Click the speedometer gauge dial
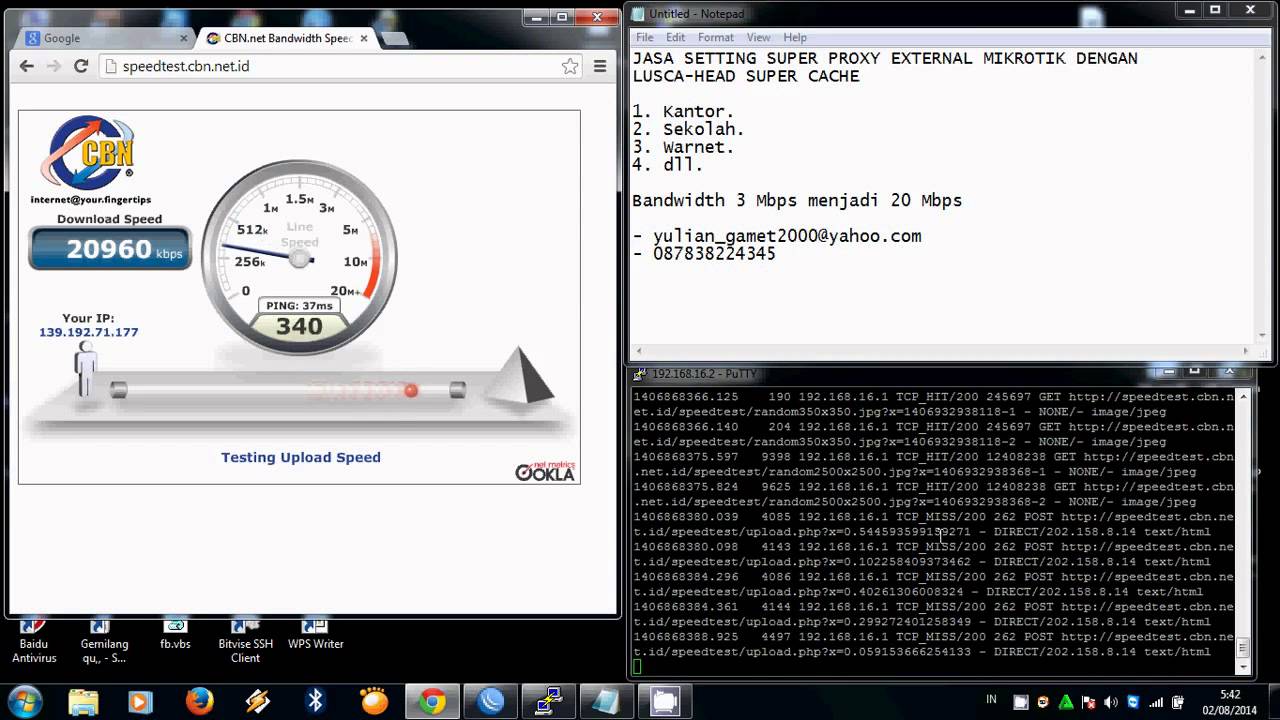 [x=299, y=258]
